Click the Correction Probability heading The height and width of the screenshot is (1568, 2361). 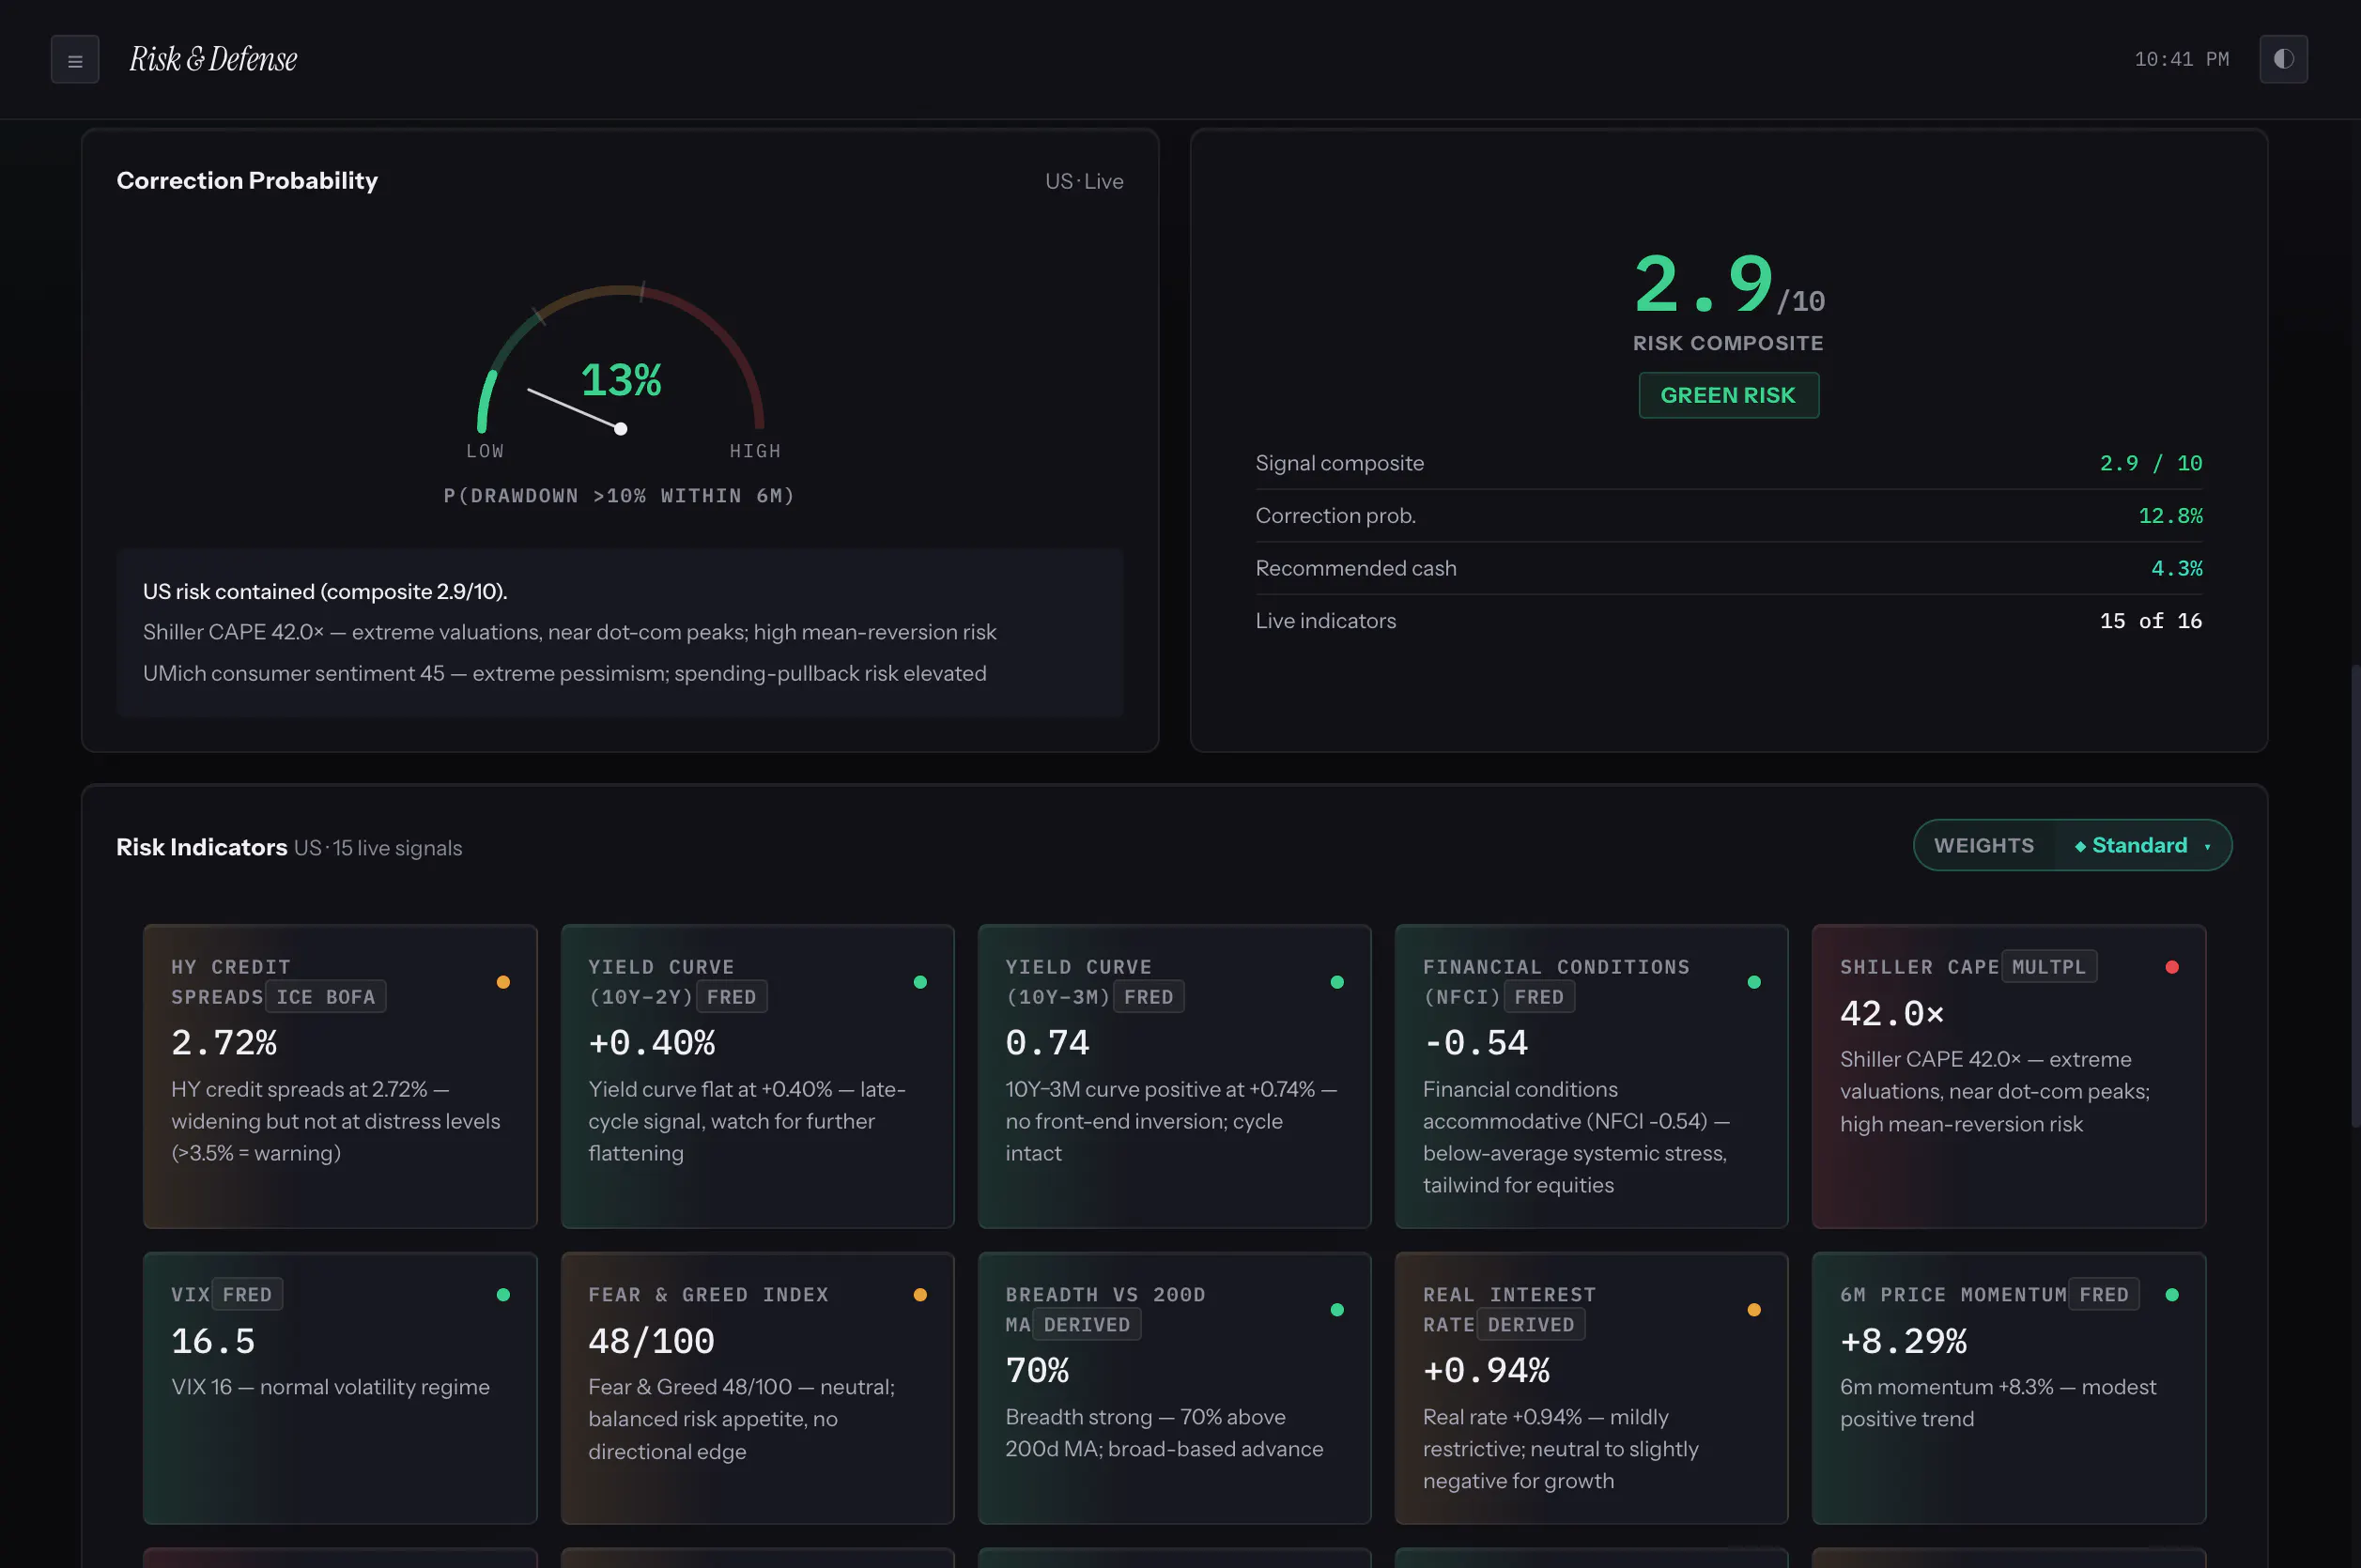[247, 180]
